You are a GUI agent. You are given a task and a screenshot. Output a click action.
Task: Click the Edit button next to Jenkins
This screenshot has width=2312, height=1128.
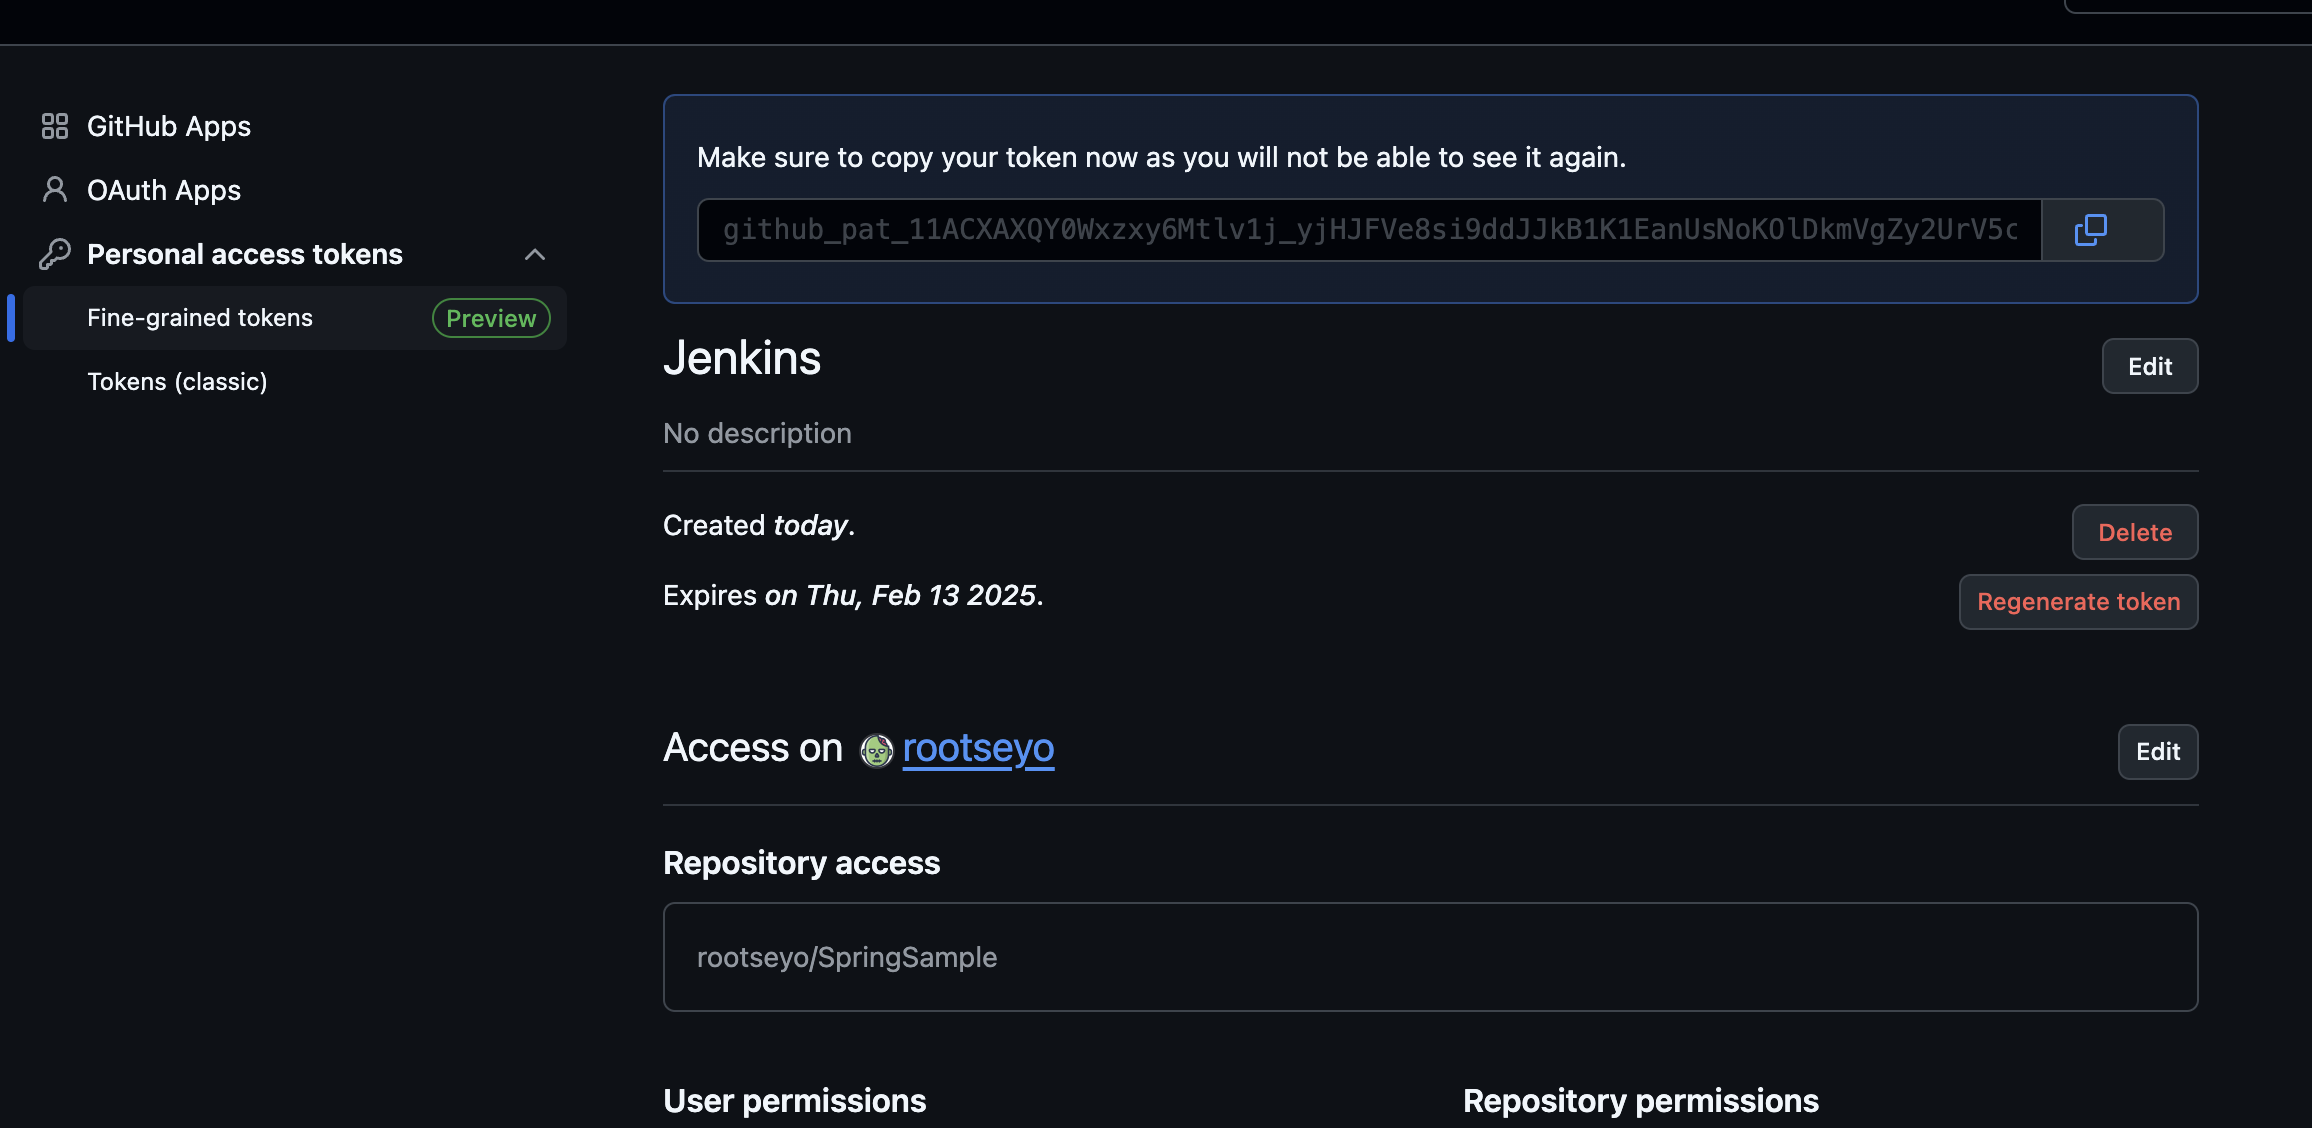pos(2149,366)
